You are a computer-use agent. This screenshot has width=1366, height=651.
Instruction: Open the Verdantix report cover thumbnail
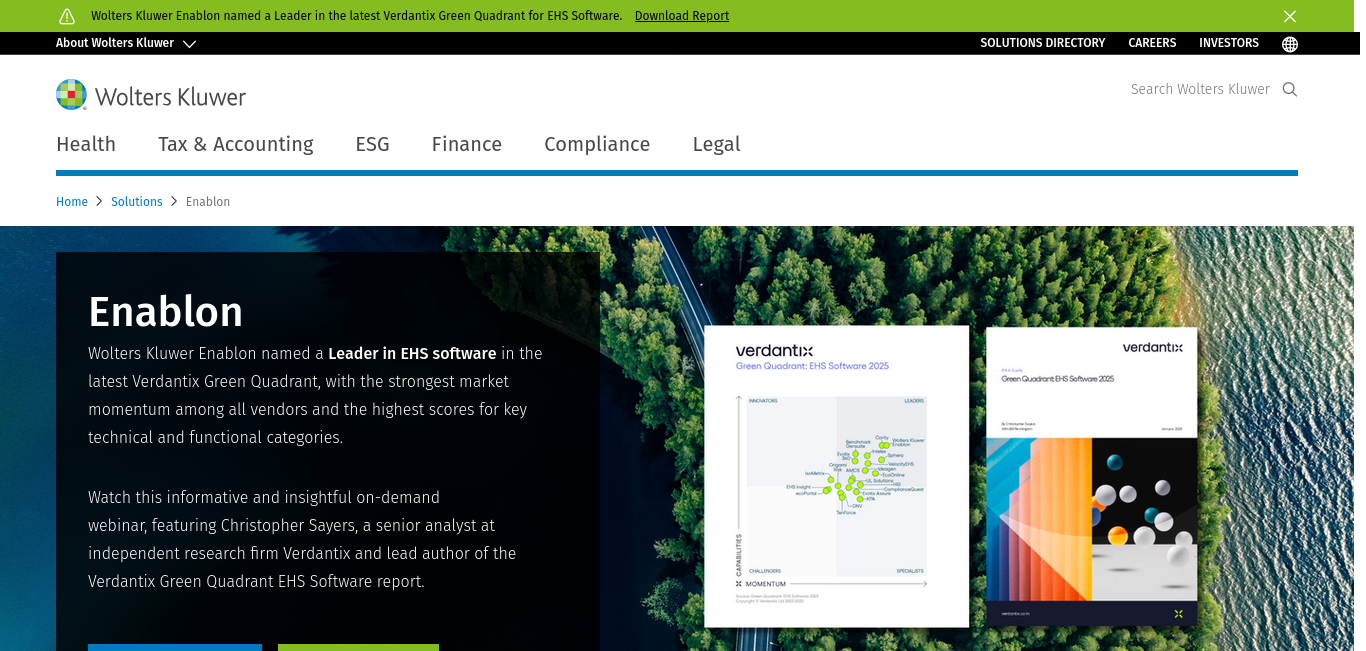tap(1092, 476)
